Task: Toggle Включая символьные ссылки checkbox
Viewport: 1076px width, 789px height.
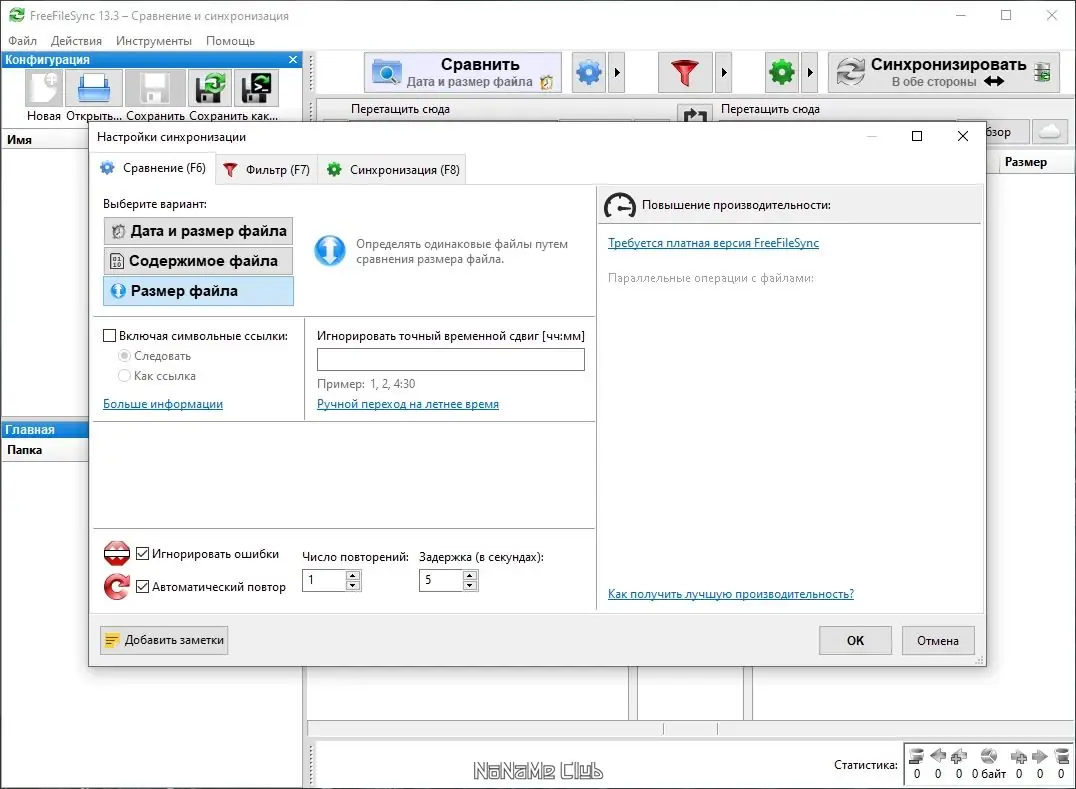Action: [109, 335]
